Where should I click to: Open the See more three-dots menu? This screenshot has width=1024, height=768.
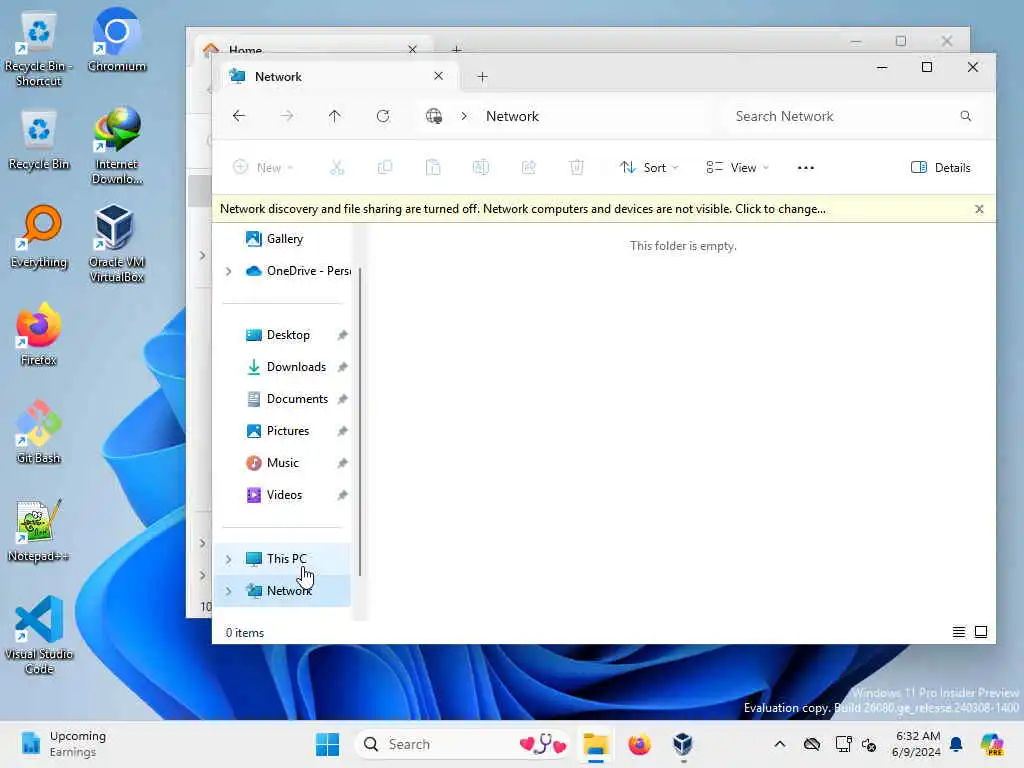(805, 168)
